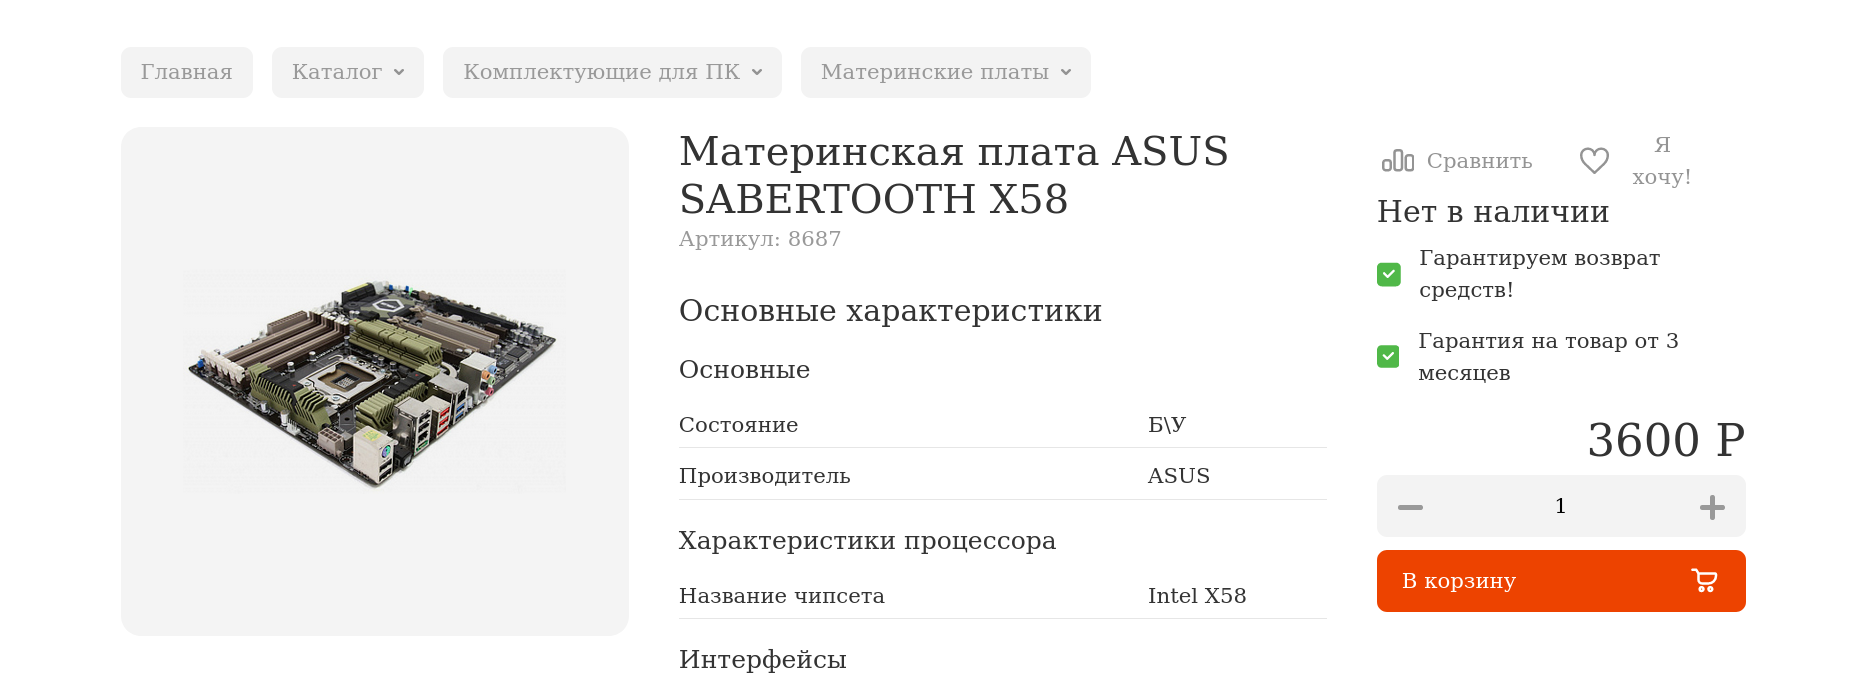Increase quantity with the plus icon
The image size is (1865, 678).
pyautogui.click(x=1712, y=507)
